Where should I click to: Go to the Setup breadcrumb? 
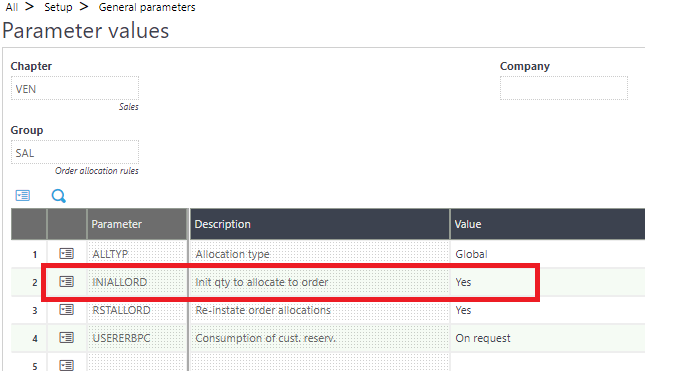click(58, 7)
